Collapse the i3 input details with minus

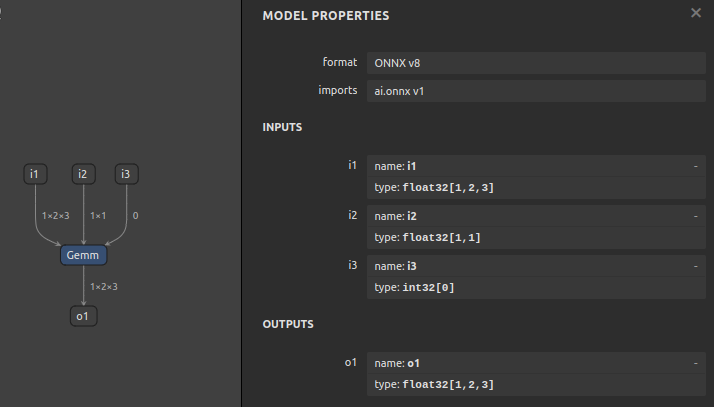(695, 266)
